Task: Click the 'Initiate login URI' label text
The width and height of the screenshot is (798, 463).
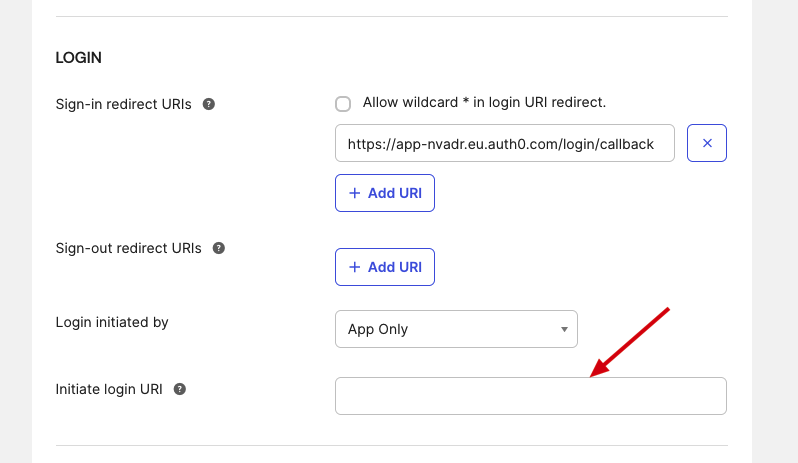Action: click(110, 389)
